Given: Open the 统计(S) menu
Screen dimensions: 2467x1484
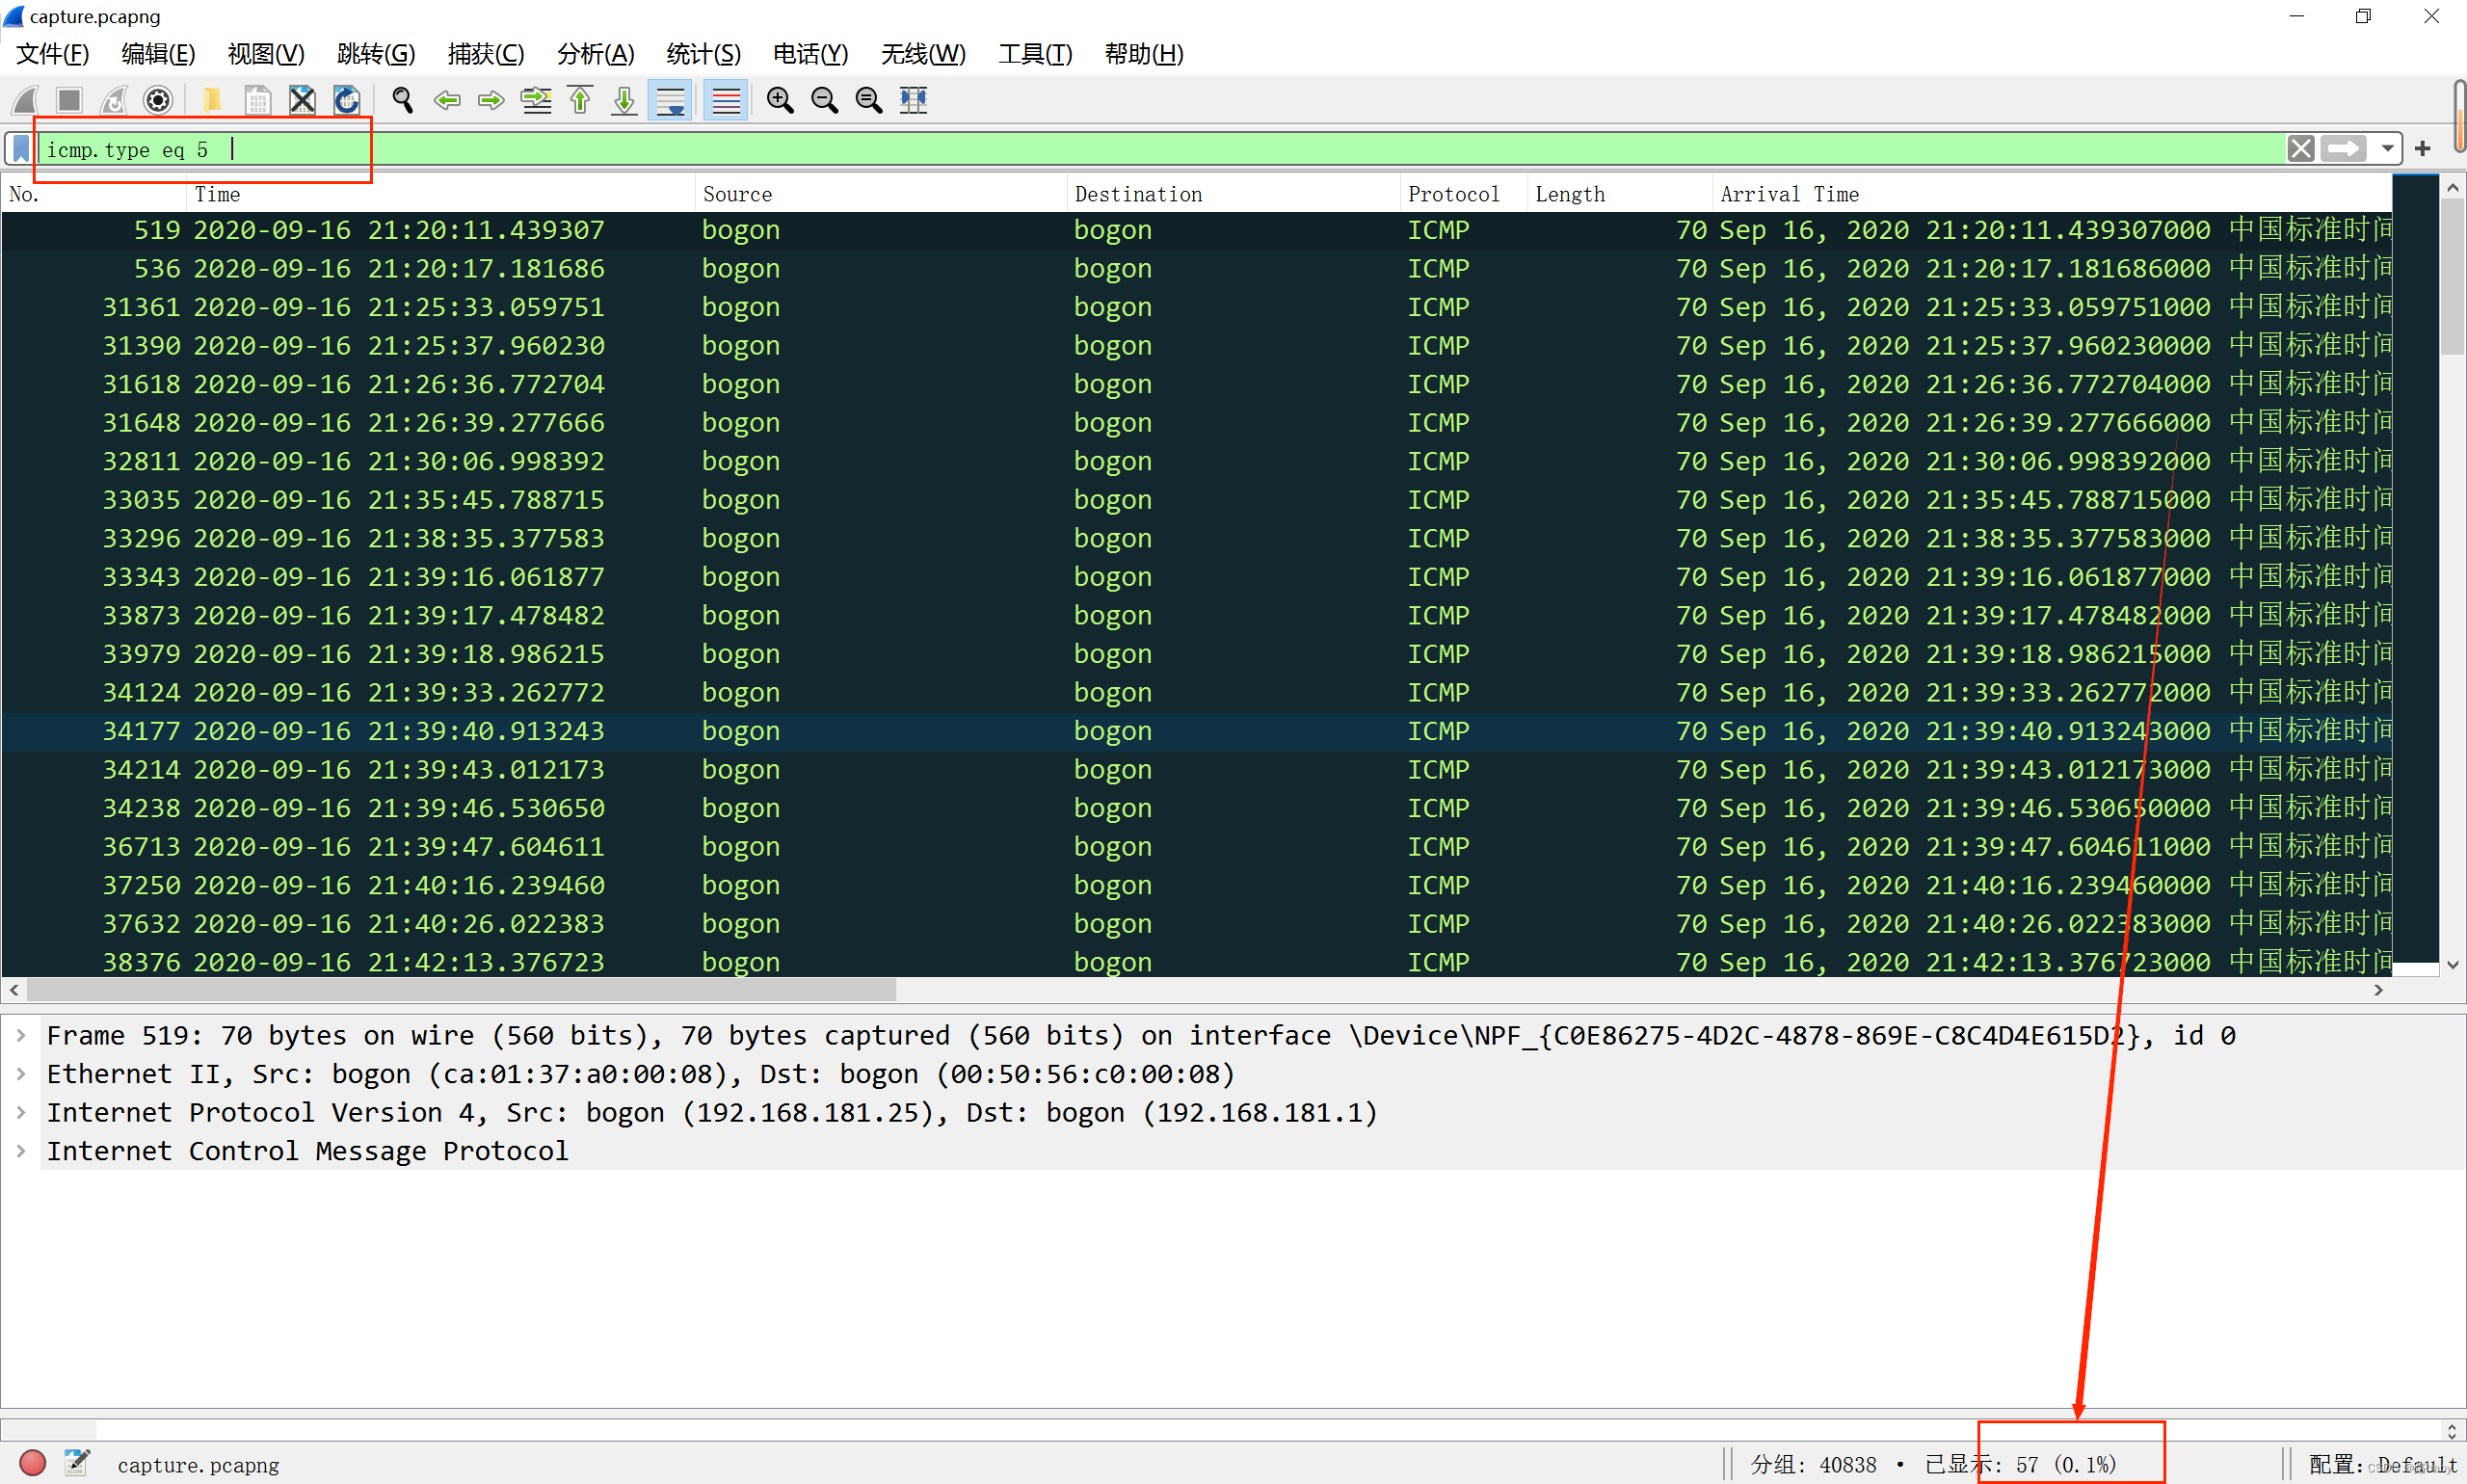Looking at the screenshot, I should (x=703, y=54).
